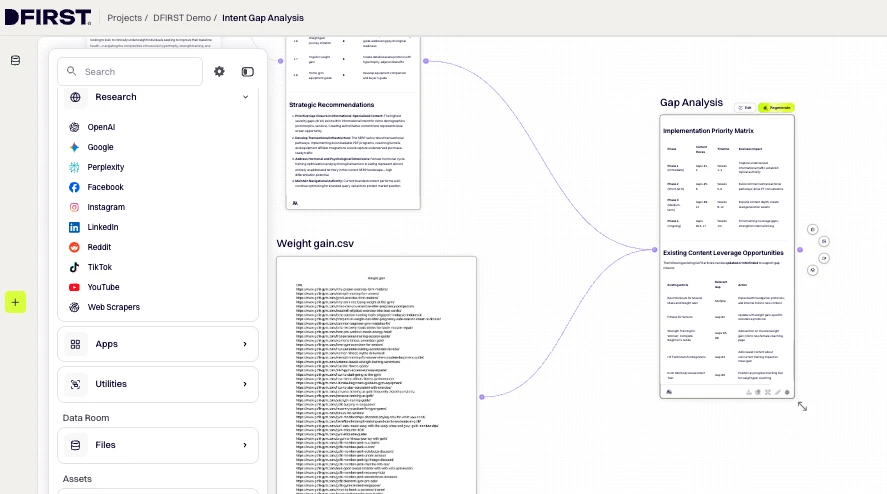The image size is (887, 494).
Task: Select the LinkedIn icon
Action: click(x=74, y=227)
